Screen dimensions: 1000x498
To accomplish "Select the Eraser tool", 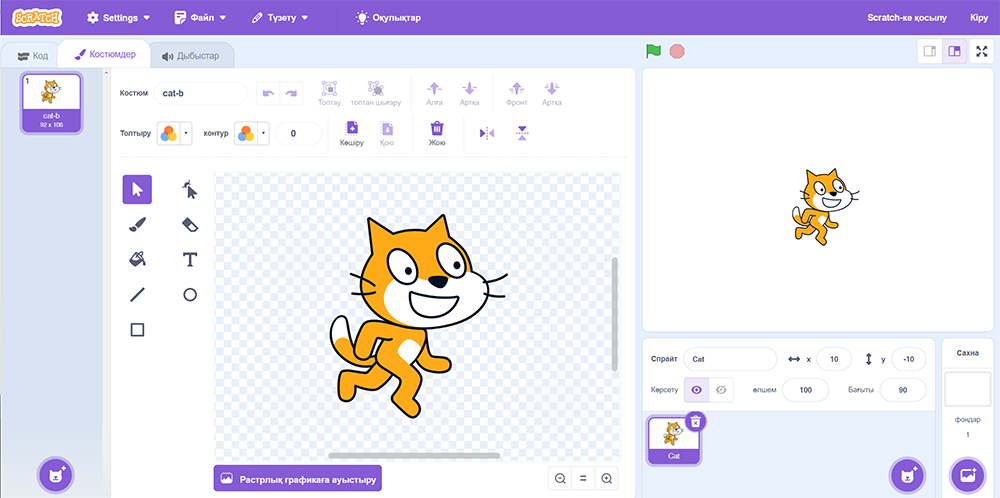I will [189, 224].
